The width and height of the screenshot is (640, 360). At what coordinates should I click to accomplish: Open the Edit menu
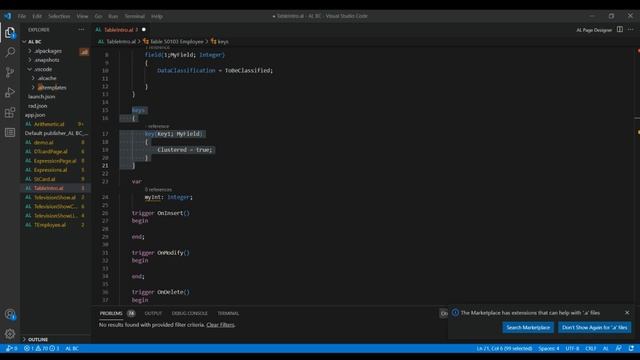click(x=37, y=16)
